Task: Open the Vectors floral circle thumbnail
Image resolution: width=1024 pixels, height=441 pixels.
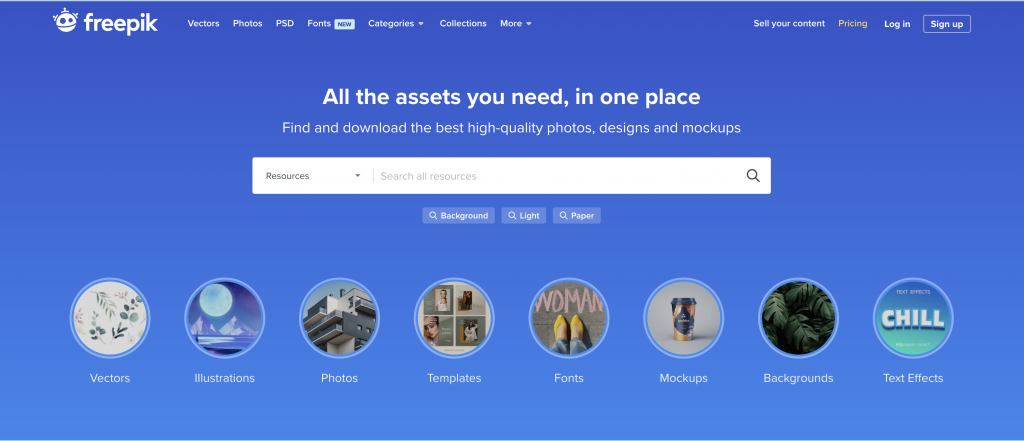Action: pos(110,318)
